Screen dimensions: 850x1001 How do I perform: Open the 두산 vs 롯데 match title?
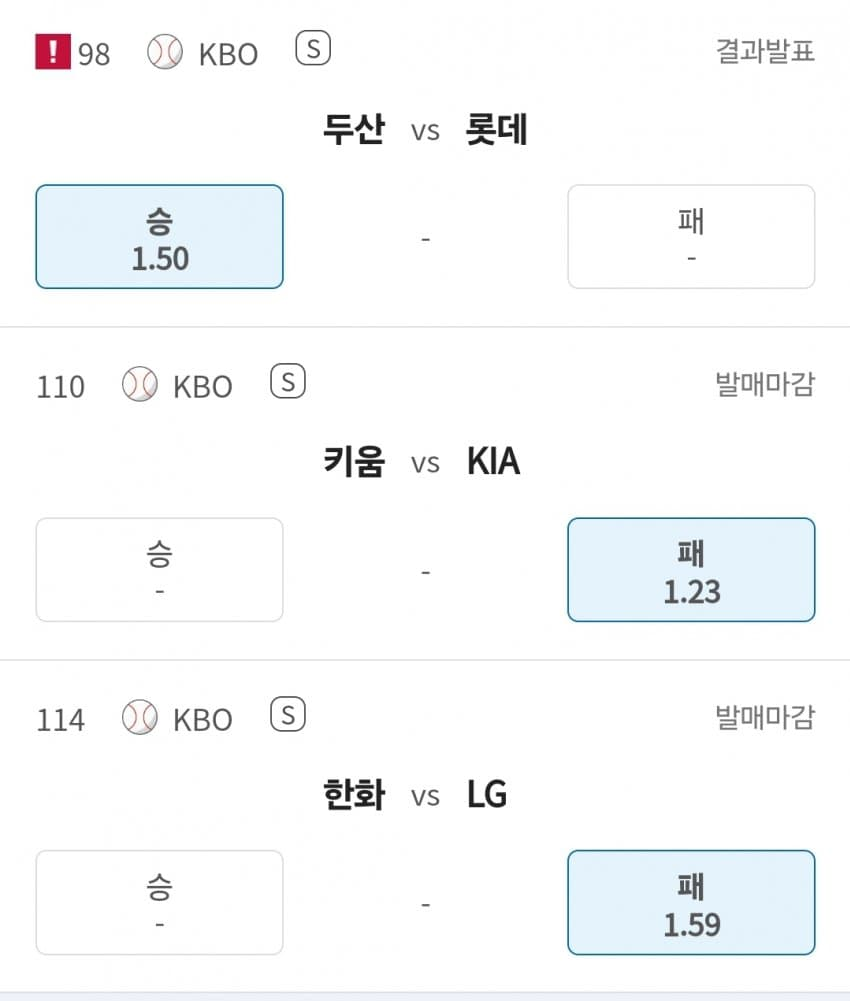pyautogui.click(x=425, y=130)
